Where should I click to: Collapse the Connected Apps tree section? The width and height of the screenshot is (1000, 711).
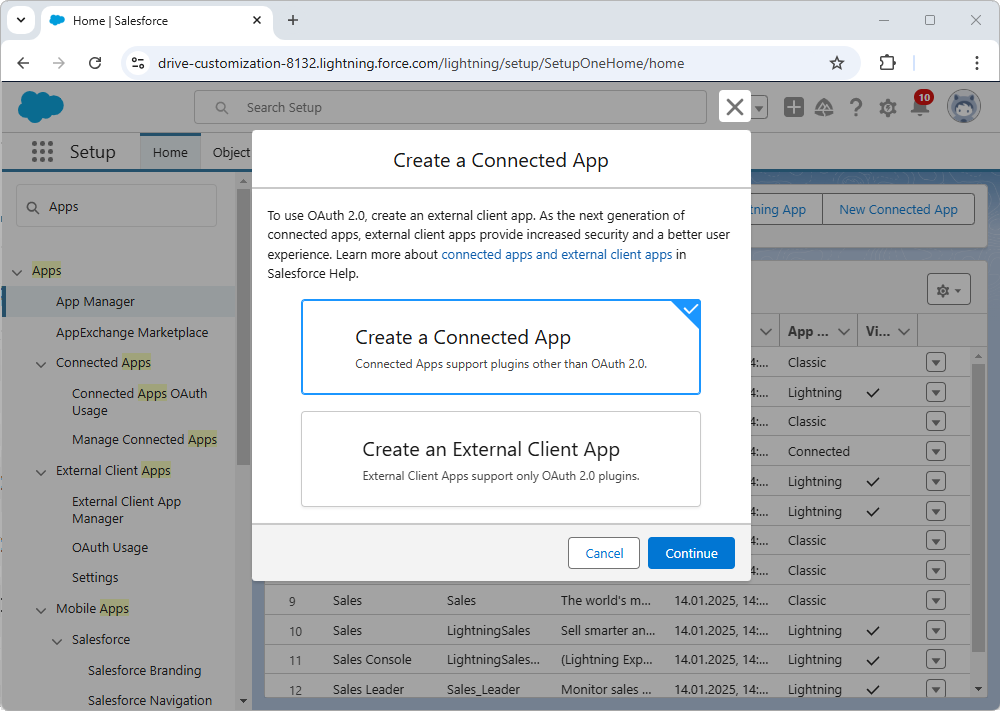(x=40, y=362)
